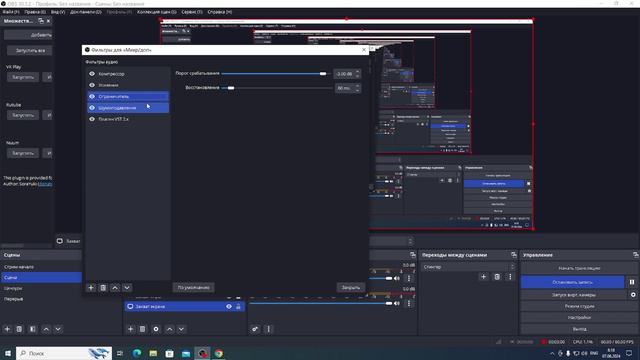The image size is (640, 360).
Task: Move selected scene down
Action: [x=58, y=329]
